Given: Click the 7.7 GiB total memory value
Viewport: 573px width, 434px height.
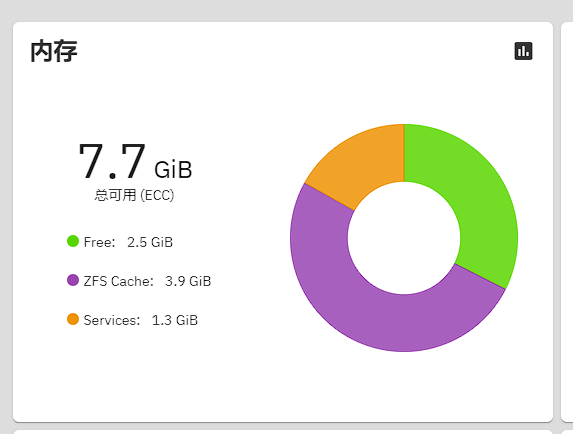Looking at the screenshot, I should [135, 162].
